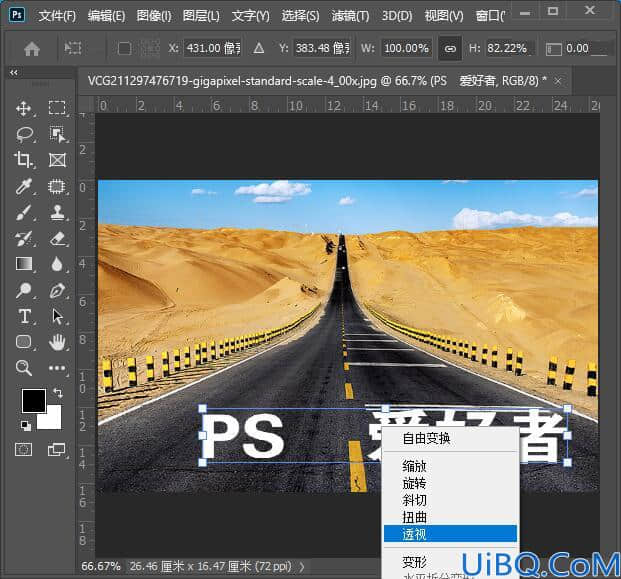Select the Blur tool
621x579 pixels.
[57, 264]
